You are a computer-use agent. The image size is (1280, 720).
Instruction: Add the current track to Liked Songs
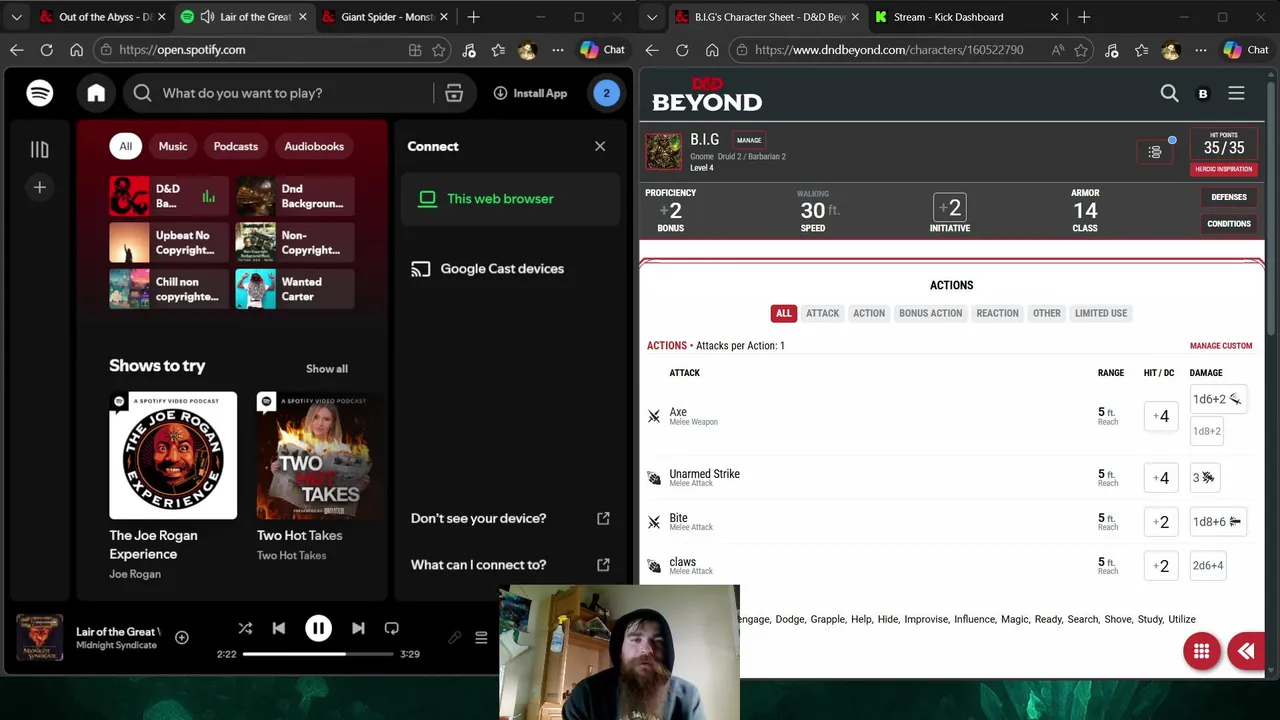click(182, 637)
